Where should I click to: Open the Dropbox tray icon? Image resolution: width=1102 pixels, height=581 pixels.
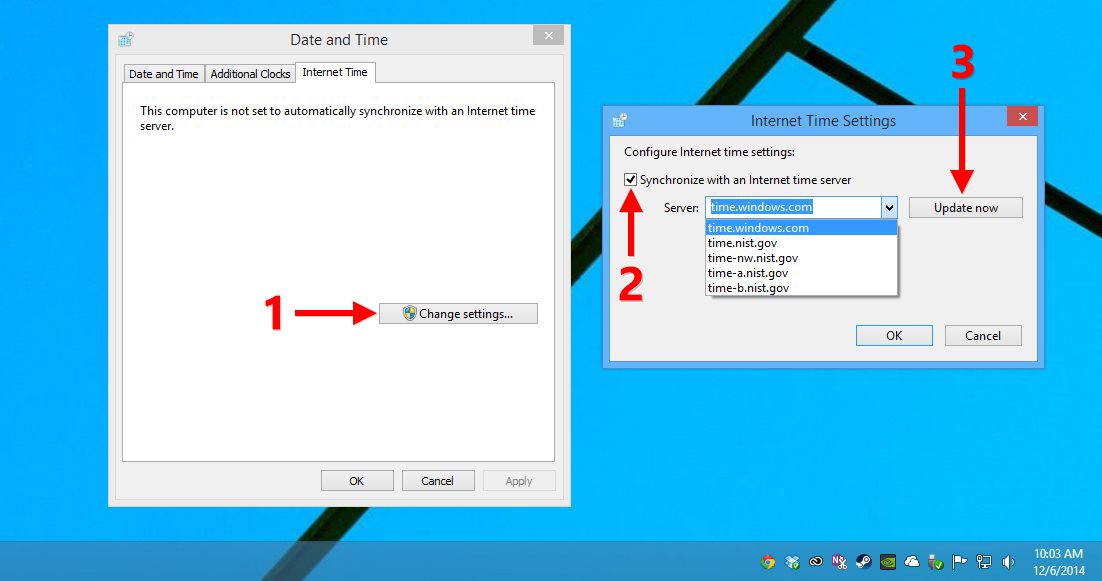792,561
